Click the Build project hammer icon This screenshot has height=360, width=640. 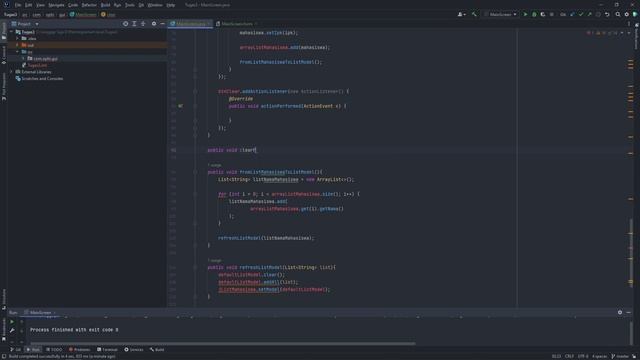tap(474, 14)
